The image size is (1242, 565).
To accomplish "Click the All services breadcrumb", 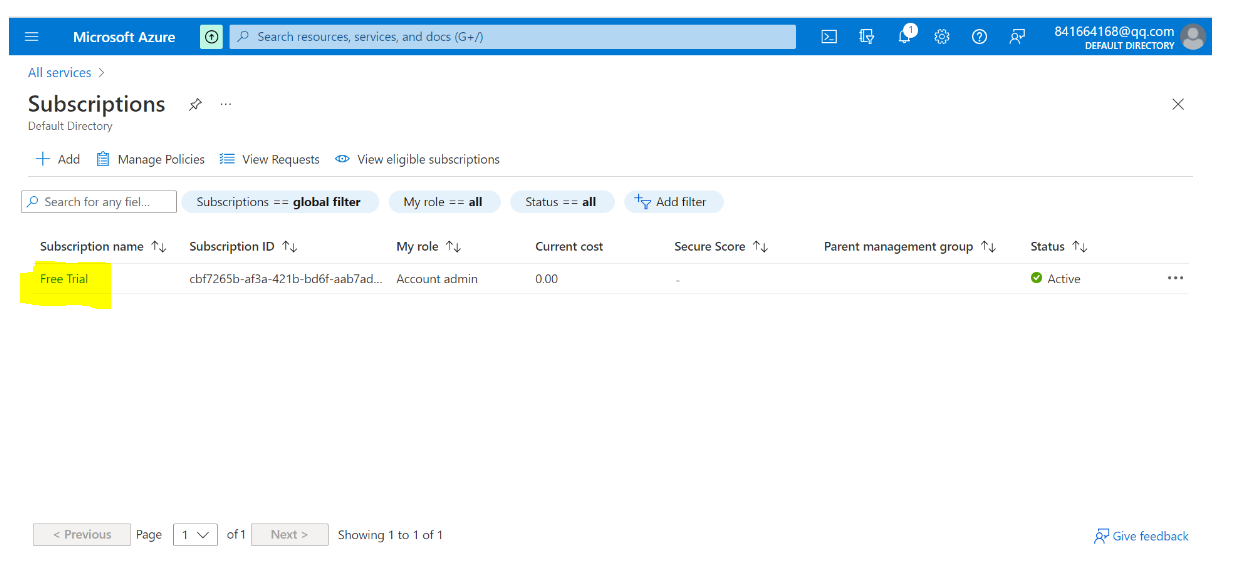I will pos(59,73).
